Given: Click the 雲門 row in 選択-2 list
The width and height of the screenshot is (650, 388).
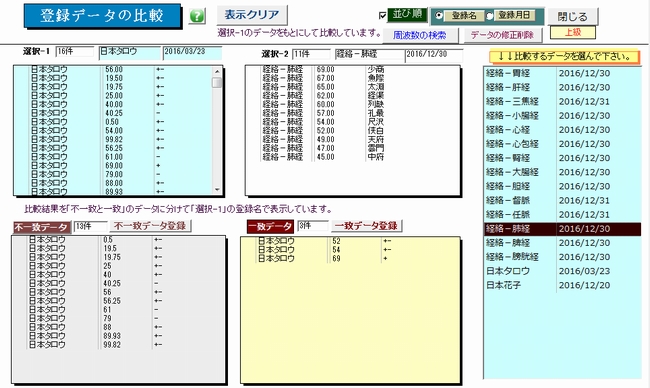Looking at the screenshot, I should pos(352,148).
